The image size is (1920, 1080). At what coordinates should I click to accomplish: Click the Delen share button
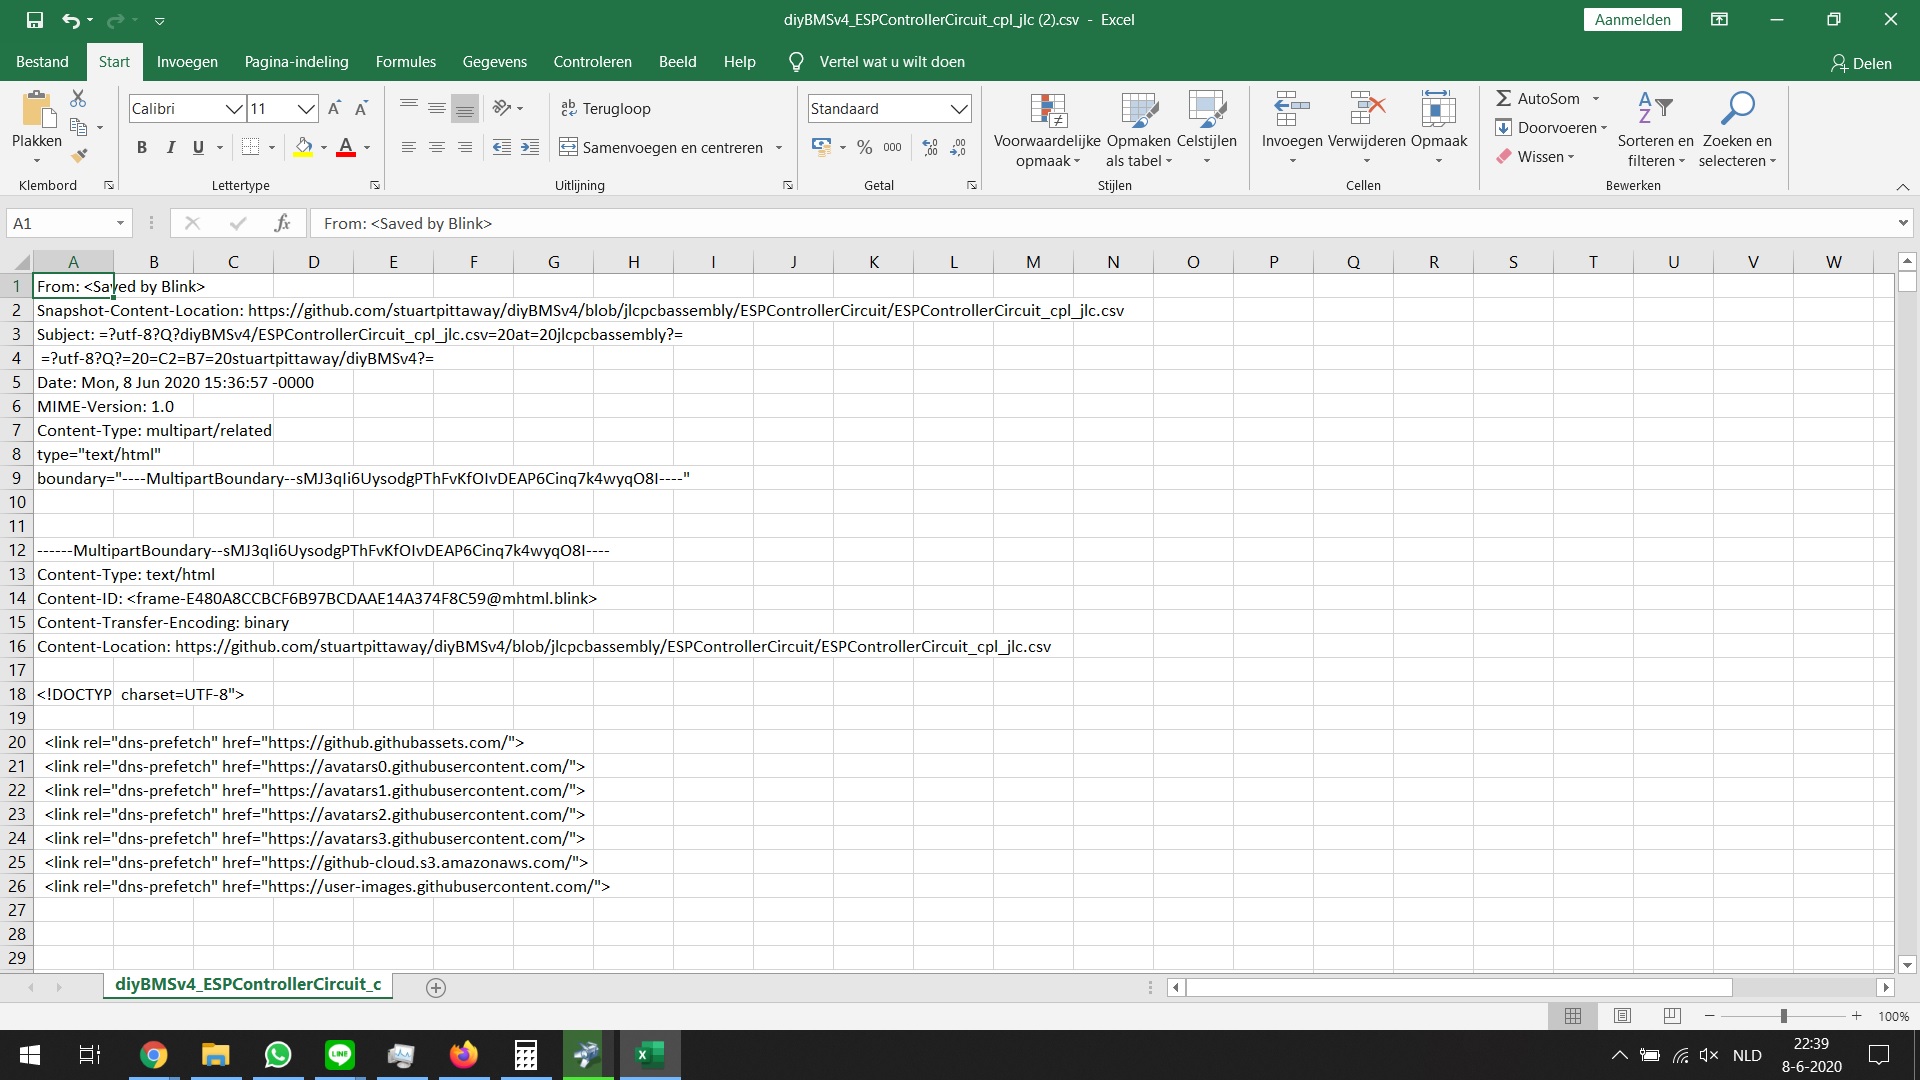1861,63
